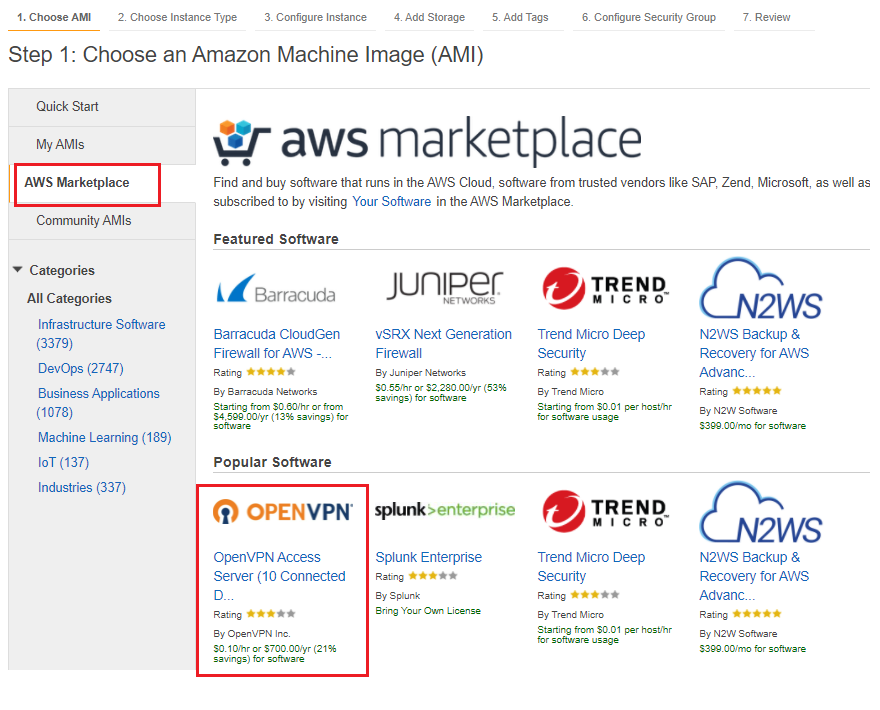This screenshot has height=710, width=880.
Task: Click the Barracuda logo in Featured Software
Action: coord(276,289)
